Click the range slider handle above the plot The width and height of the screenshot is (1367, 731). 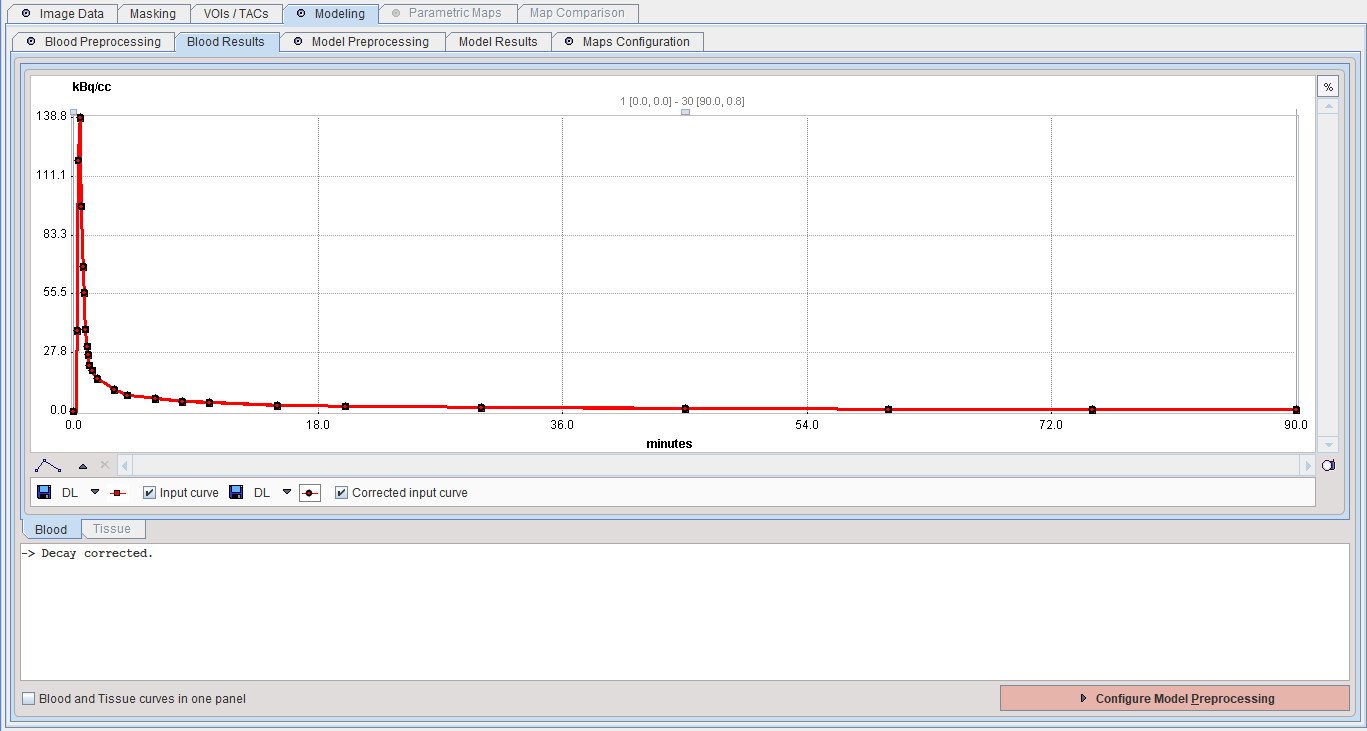pyautogui.click(x=685, y=112)
